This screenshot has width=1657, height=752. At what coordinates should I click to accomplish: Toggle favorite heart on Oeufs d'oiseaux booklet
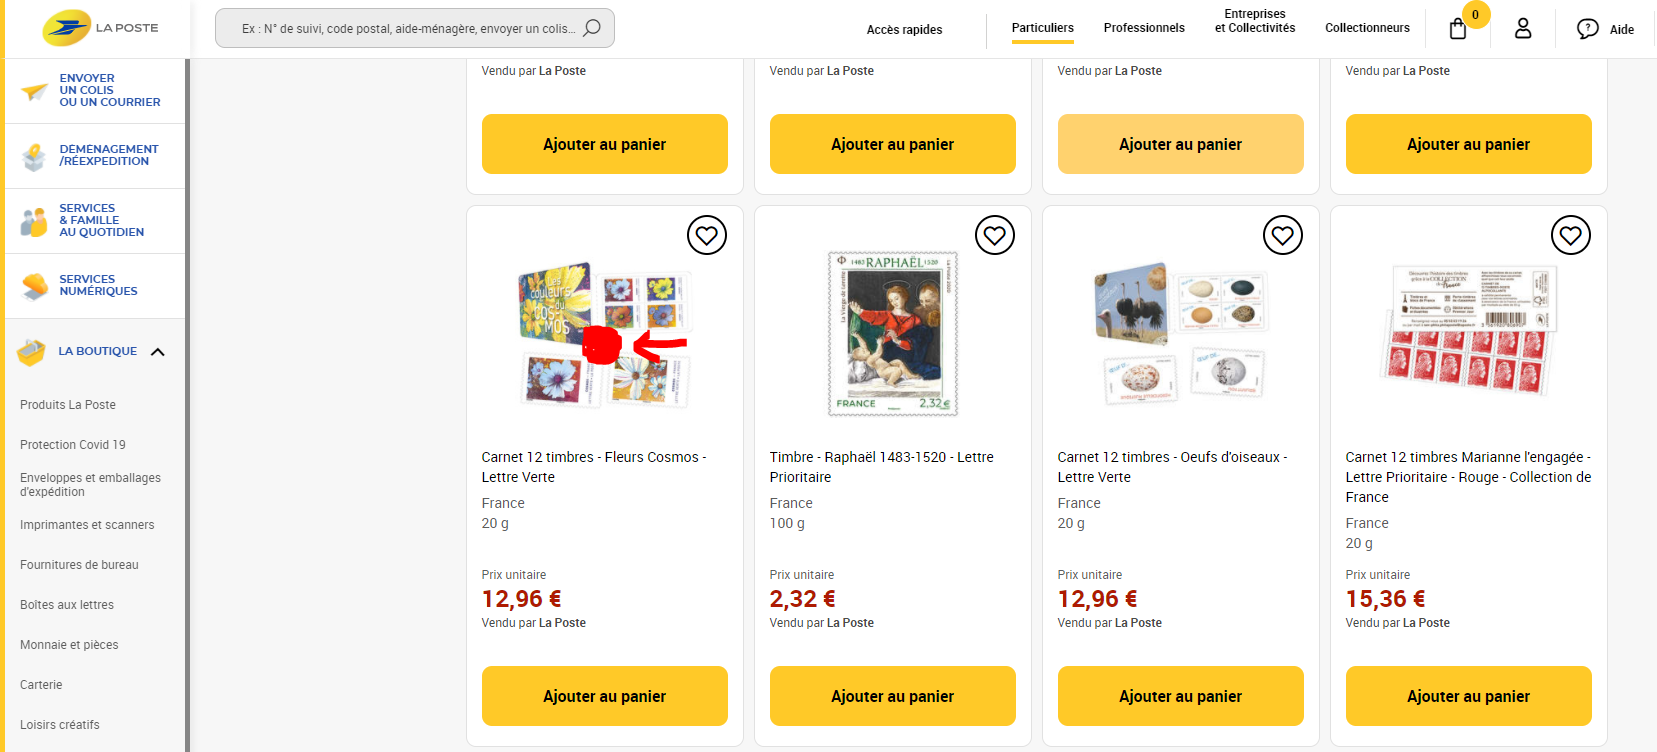tap(1283, 235)
